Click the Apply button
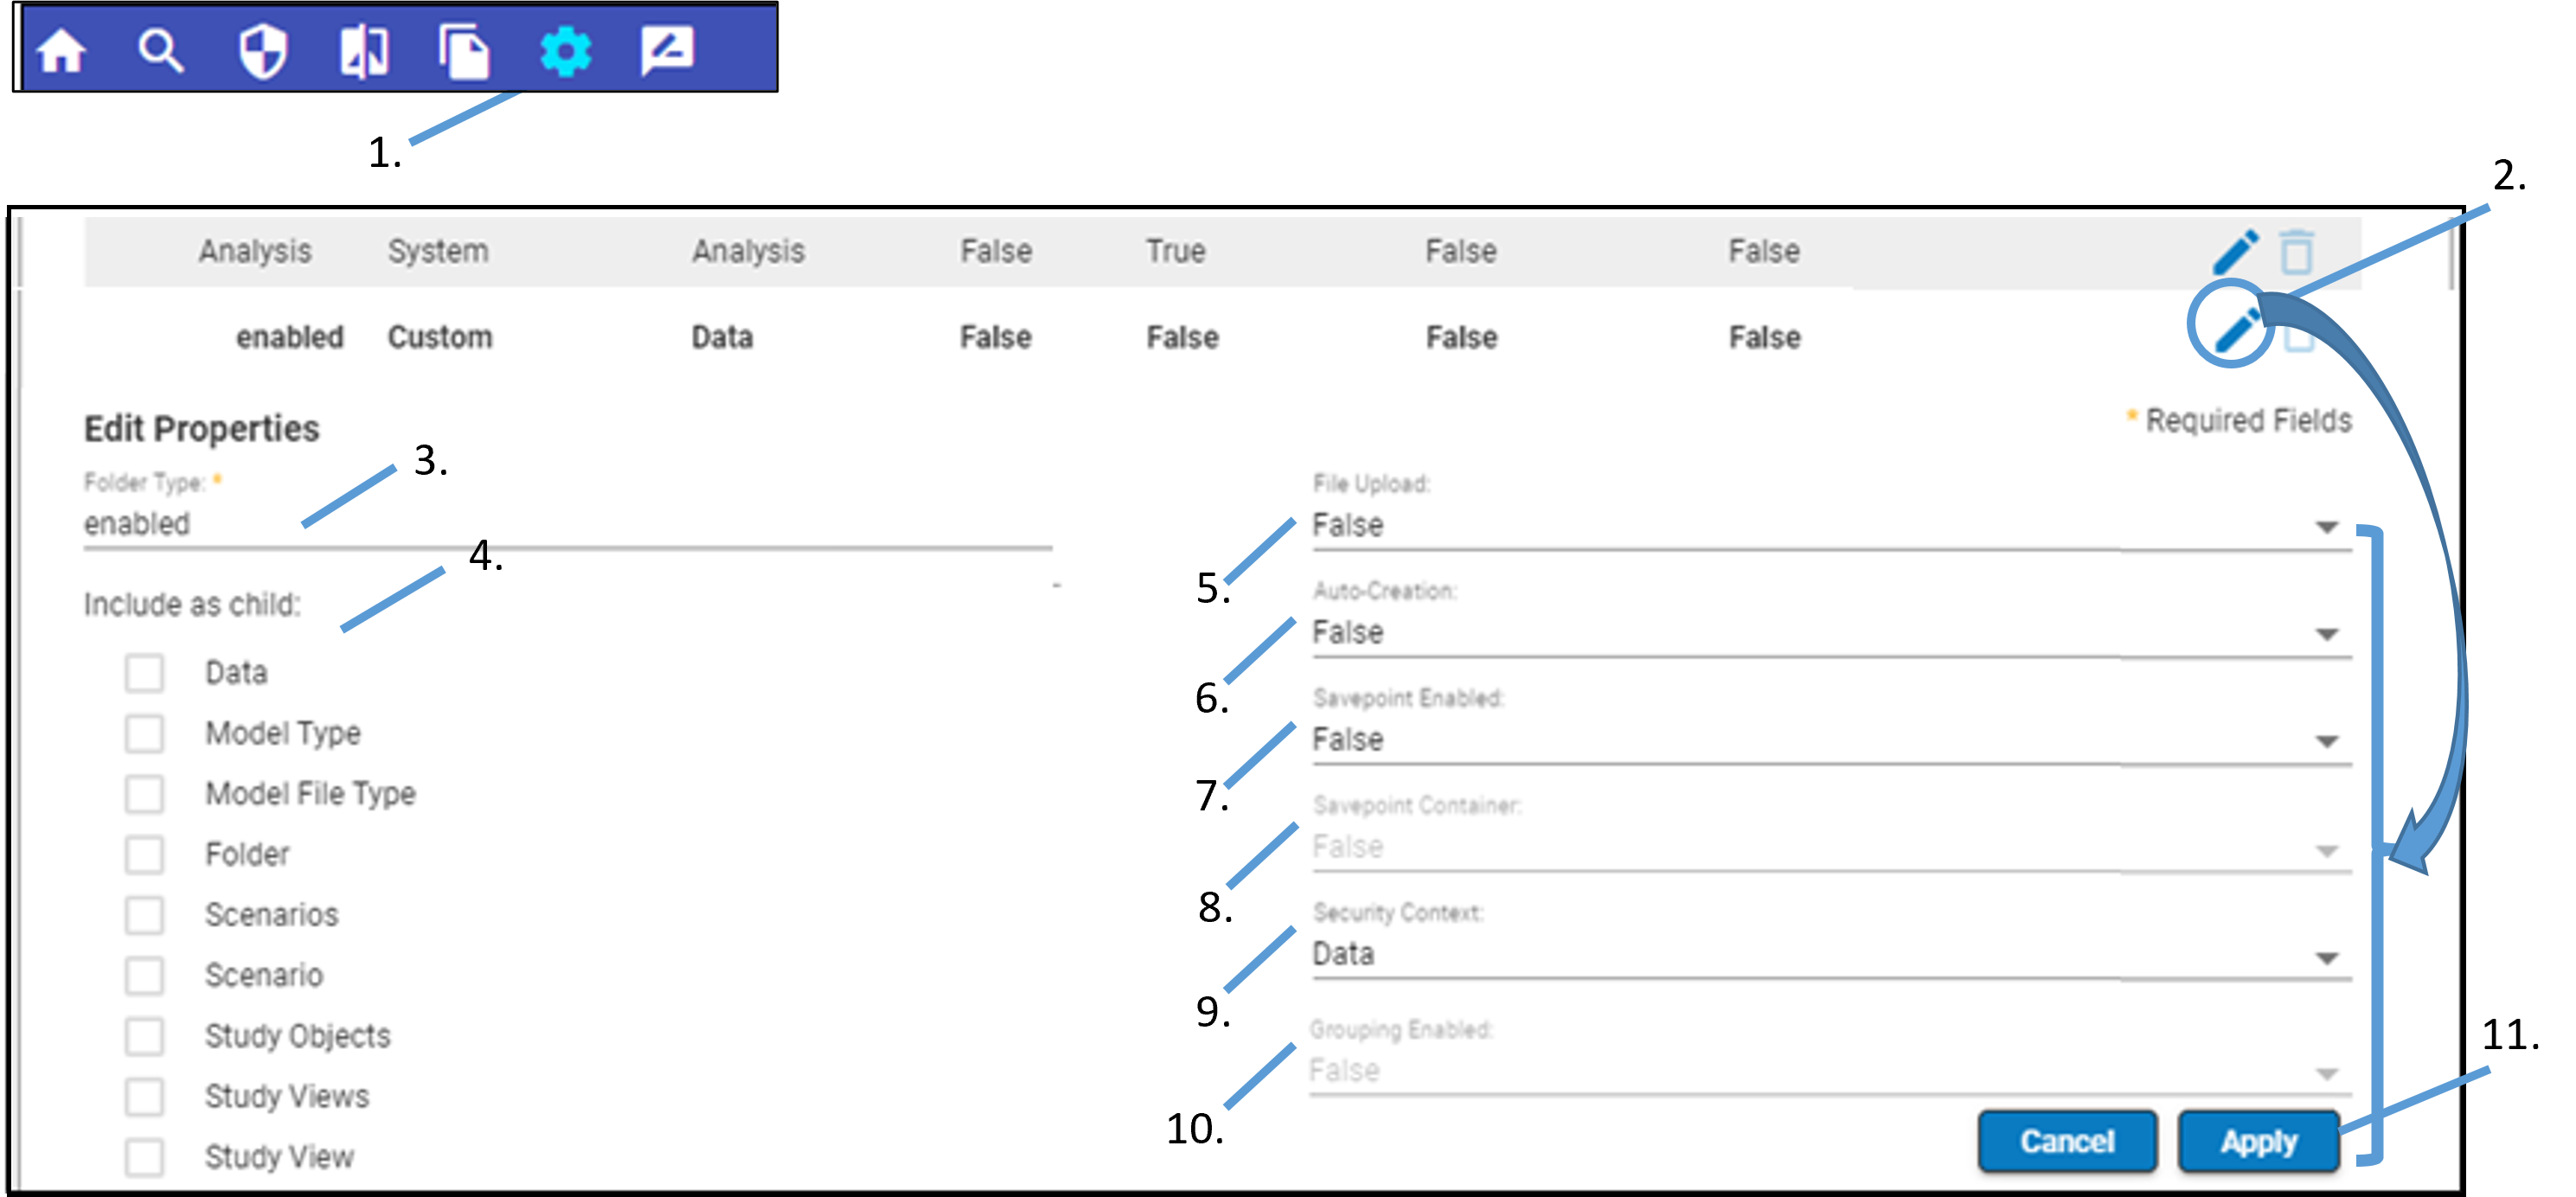Viewport: 2576px width, 1197px height. [2259, 1141]
